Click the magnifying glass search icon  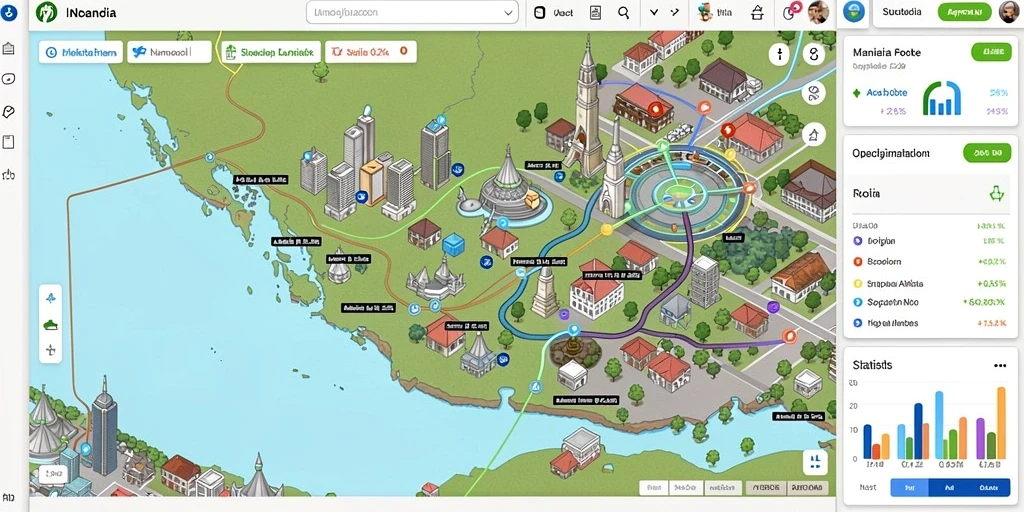[623, 12]
